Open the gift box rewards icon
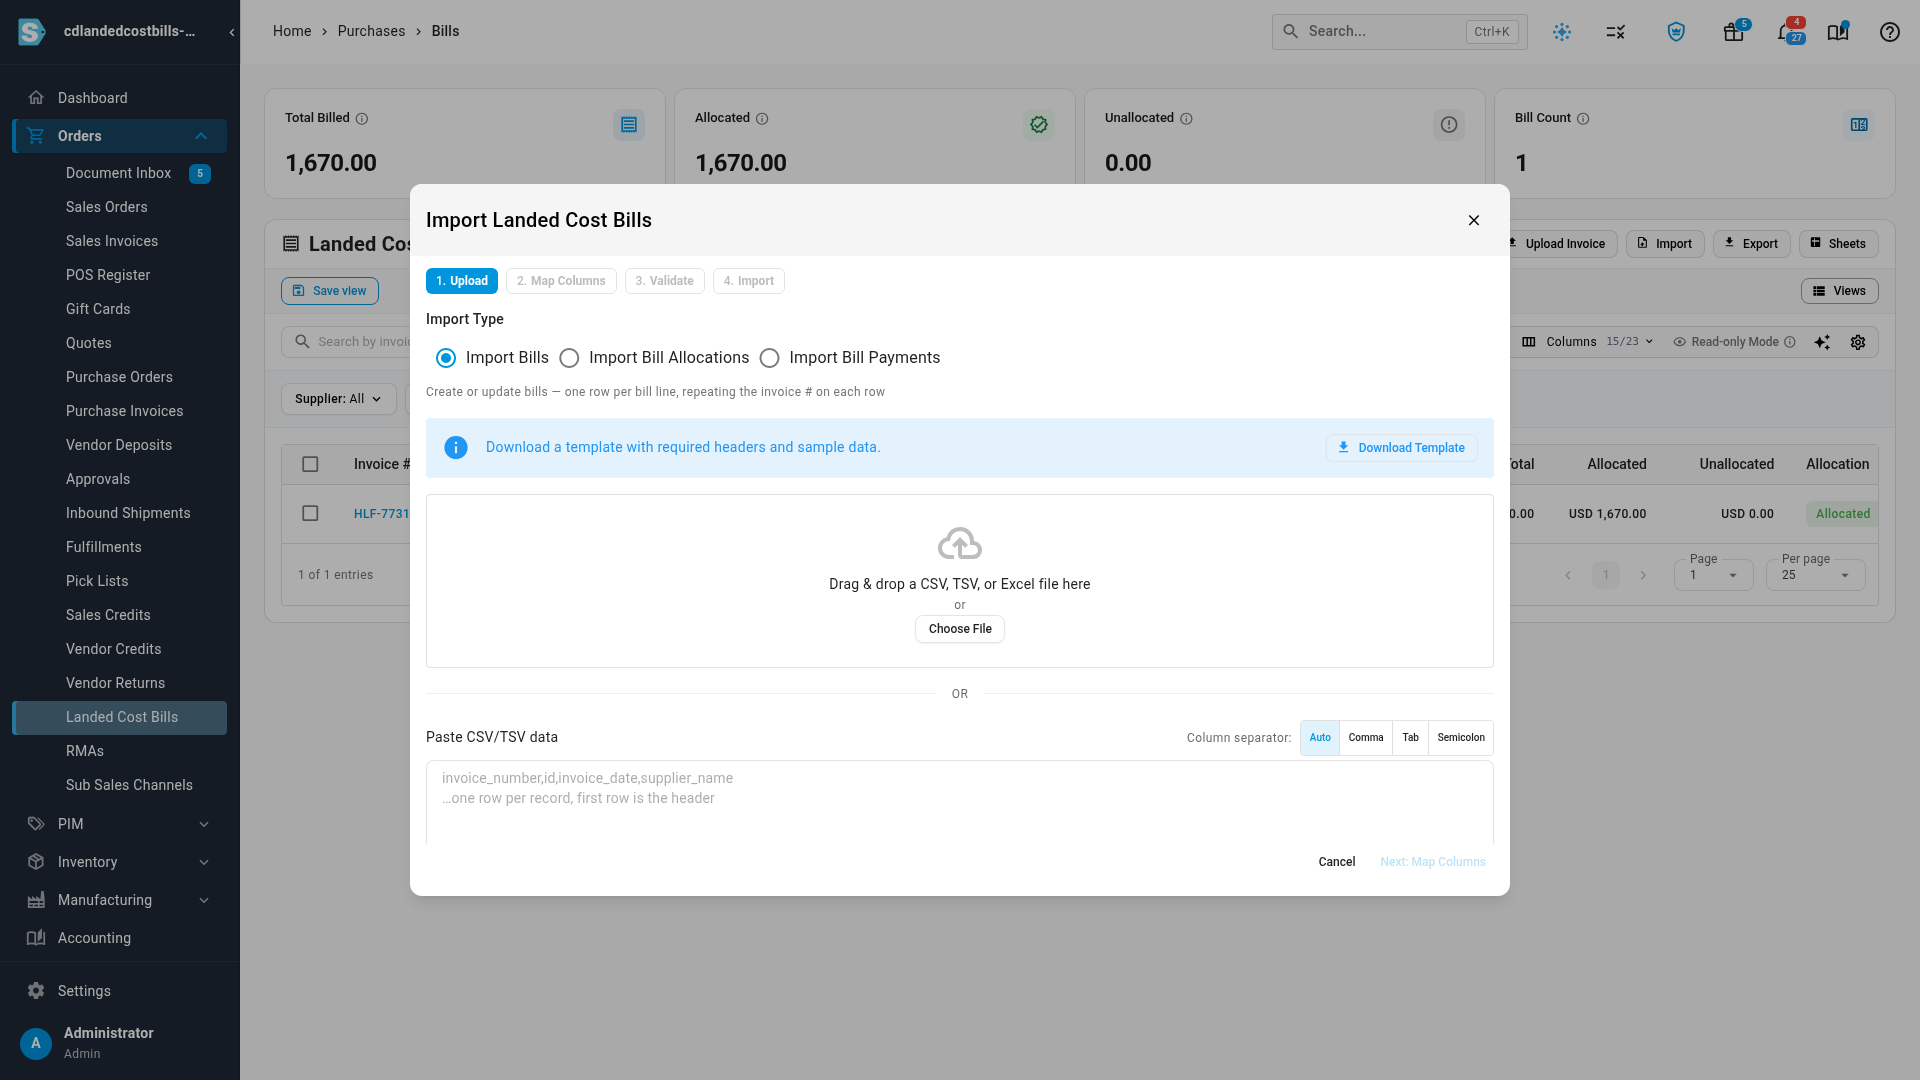 [x=1733, y=32]
